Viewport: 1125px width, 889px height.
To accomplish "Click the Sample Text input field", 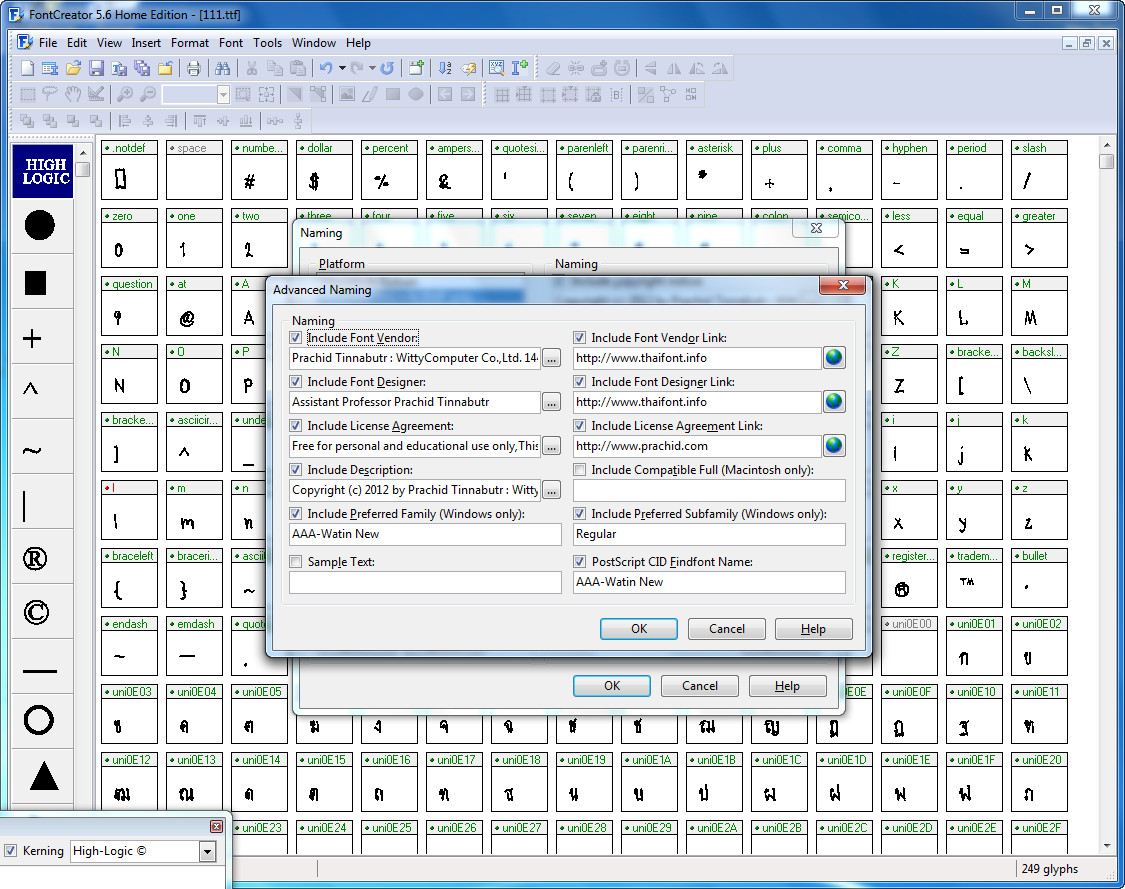I will click(x=425, y=582).
